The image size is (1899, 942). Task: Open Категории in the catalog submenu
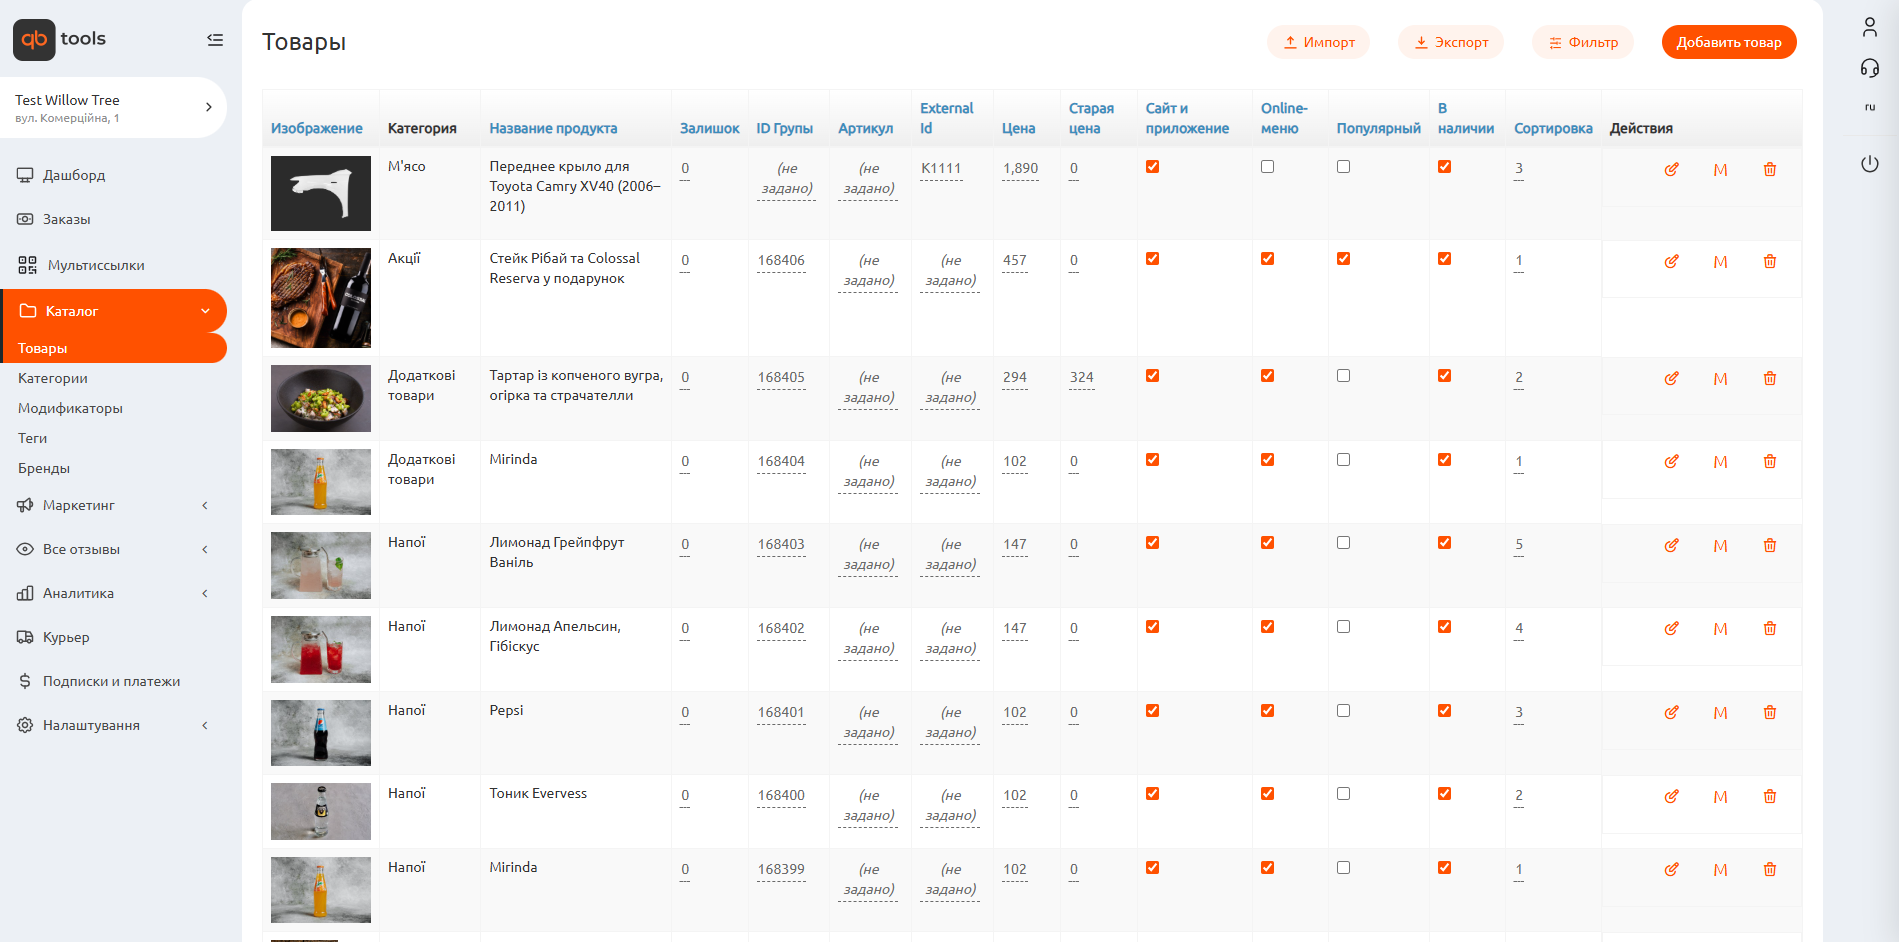[53, 379]
